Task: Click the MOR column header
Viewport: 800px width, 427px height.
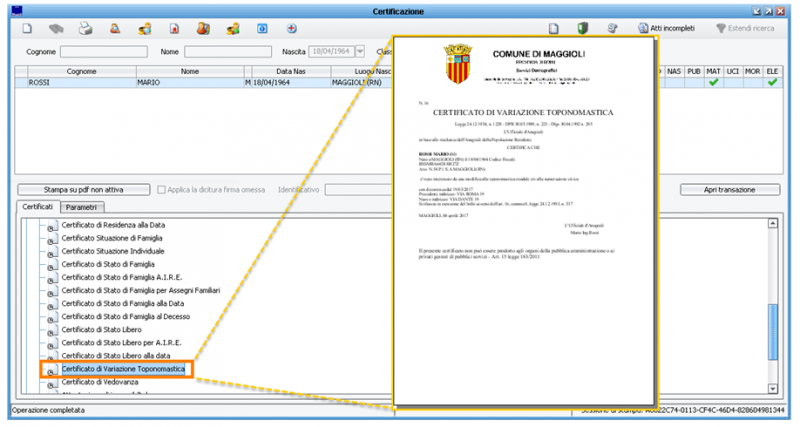Action: (753, 71)
